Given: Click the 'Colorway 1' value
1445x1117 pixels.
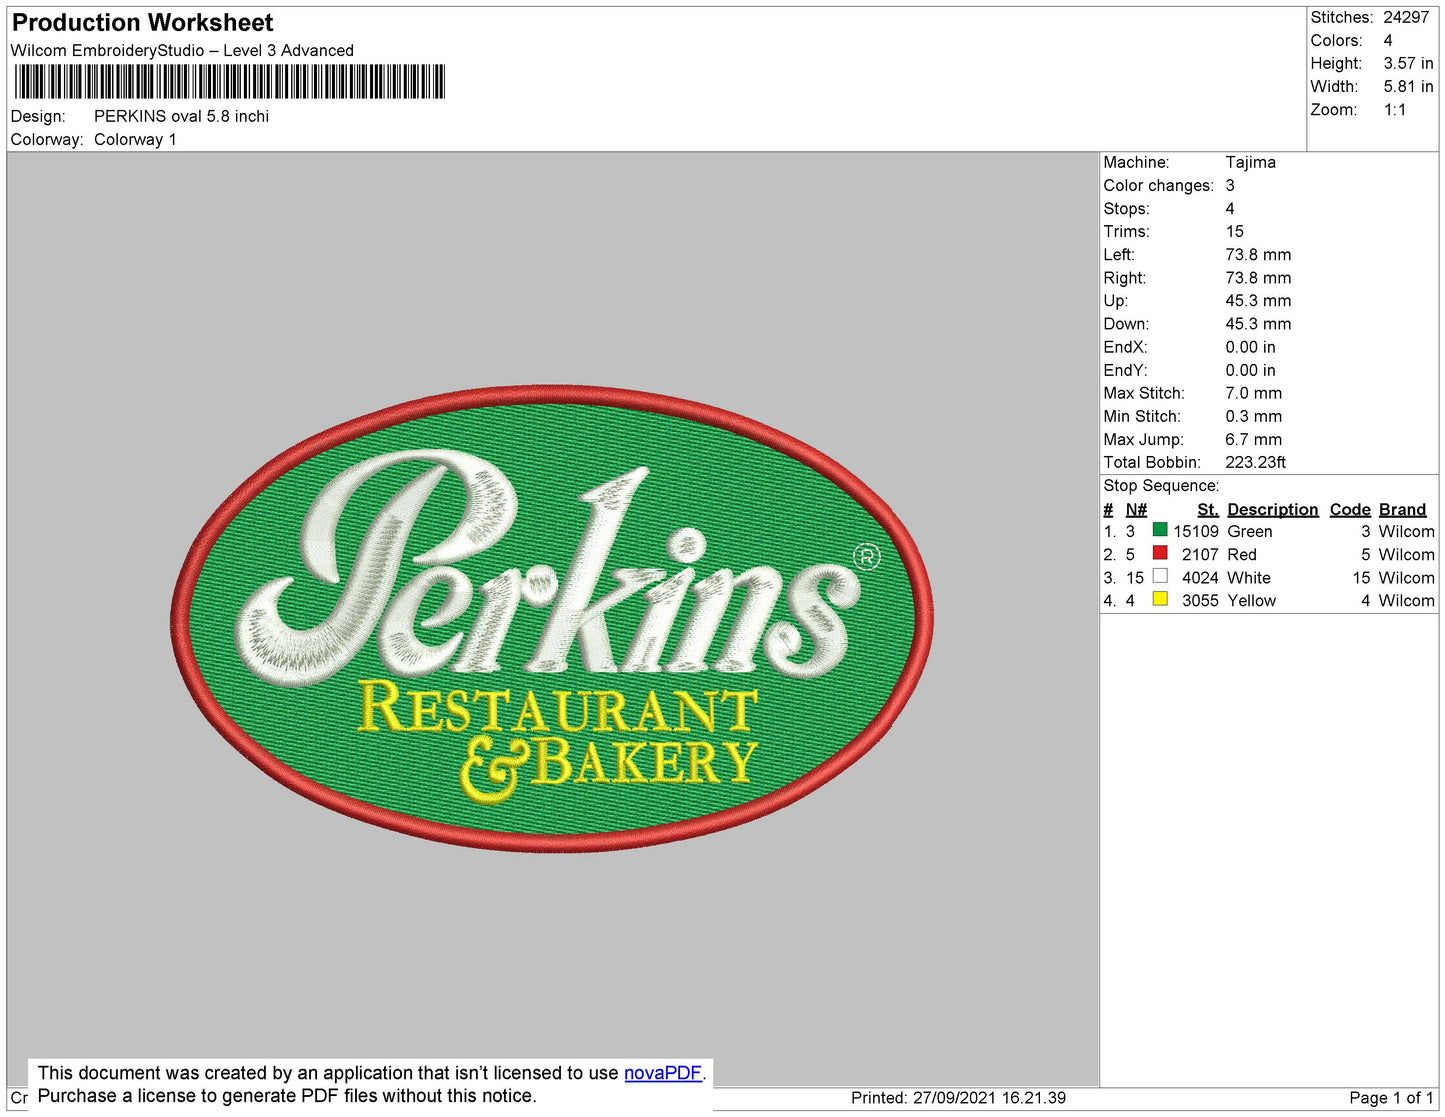Looking at the screenshot, I should [x=135, y=140].
